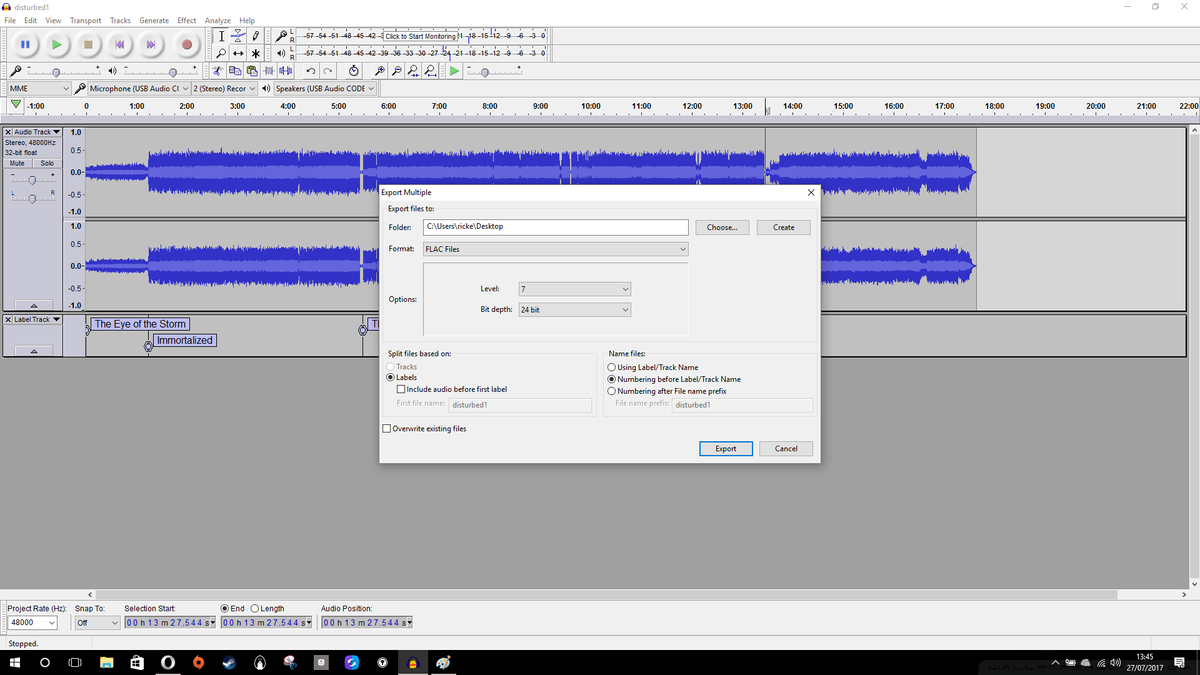Screen dimensions: 1200x675
Task: Click the Export button
Action: 726,448
